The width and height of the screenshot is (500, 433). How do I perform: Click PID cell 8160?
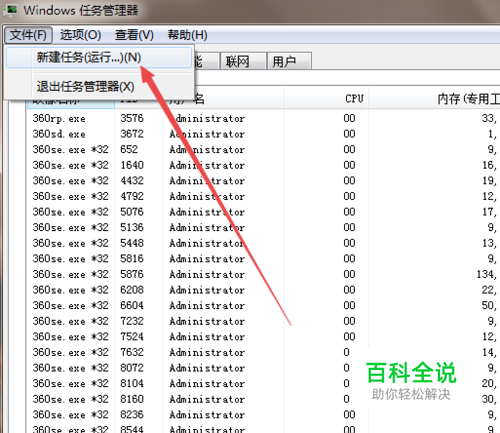pos(132,399)
